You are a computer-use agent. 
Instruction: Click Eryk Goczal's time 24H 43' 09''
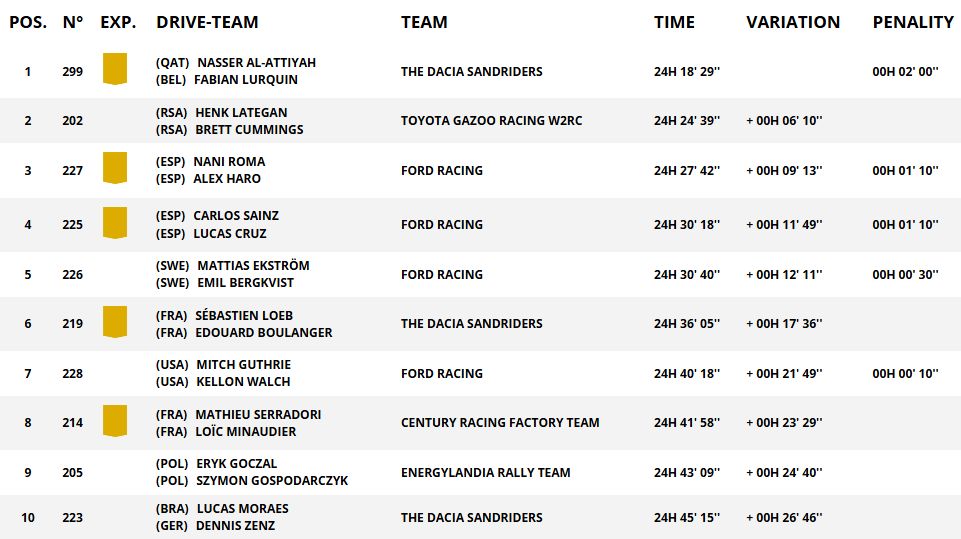[x=687, y=472]
